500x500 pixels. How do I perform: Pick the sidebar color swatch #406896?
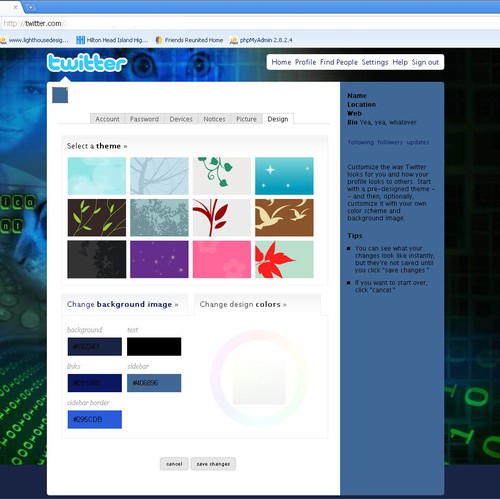(154, 383)
